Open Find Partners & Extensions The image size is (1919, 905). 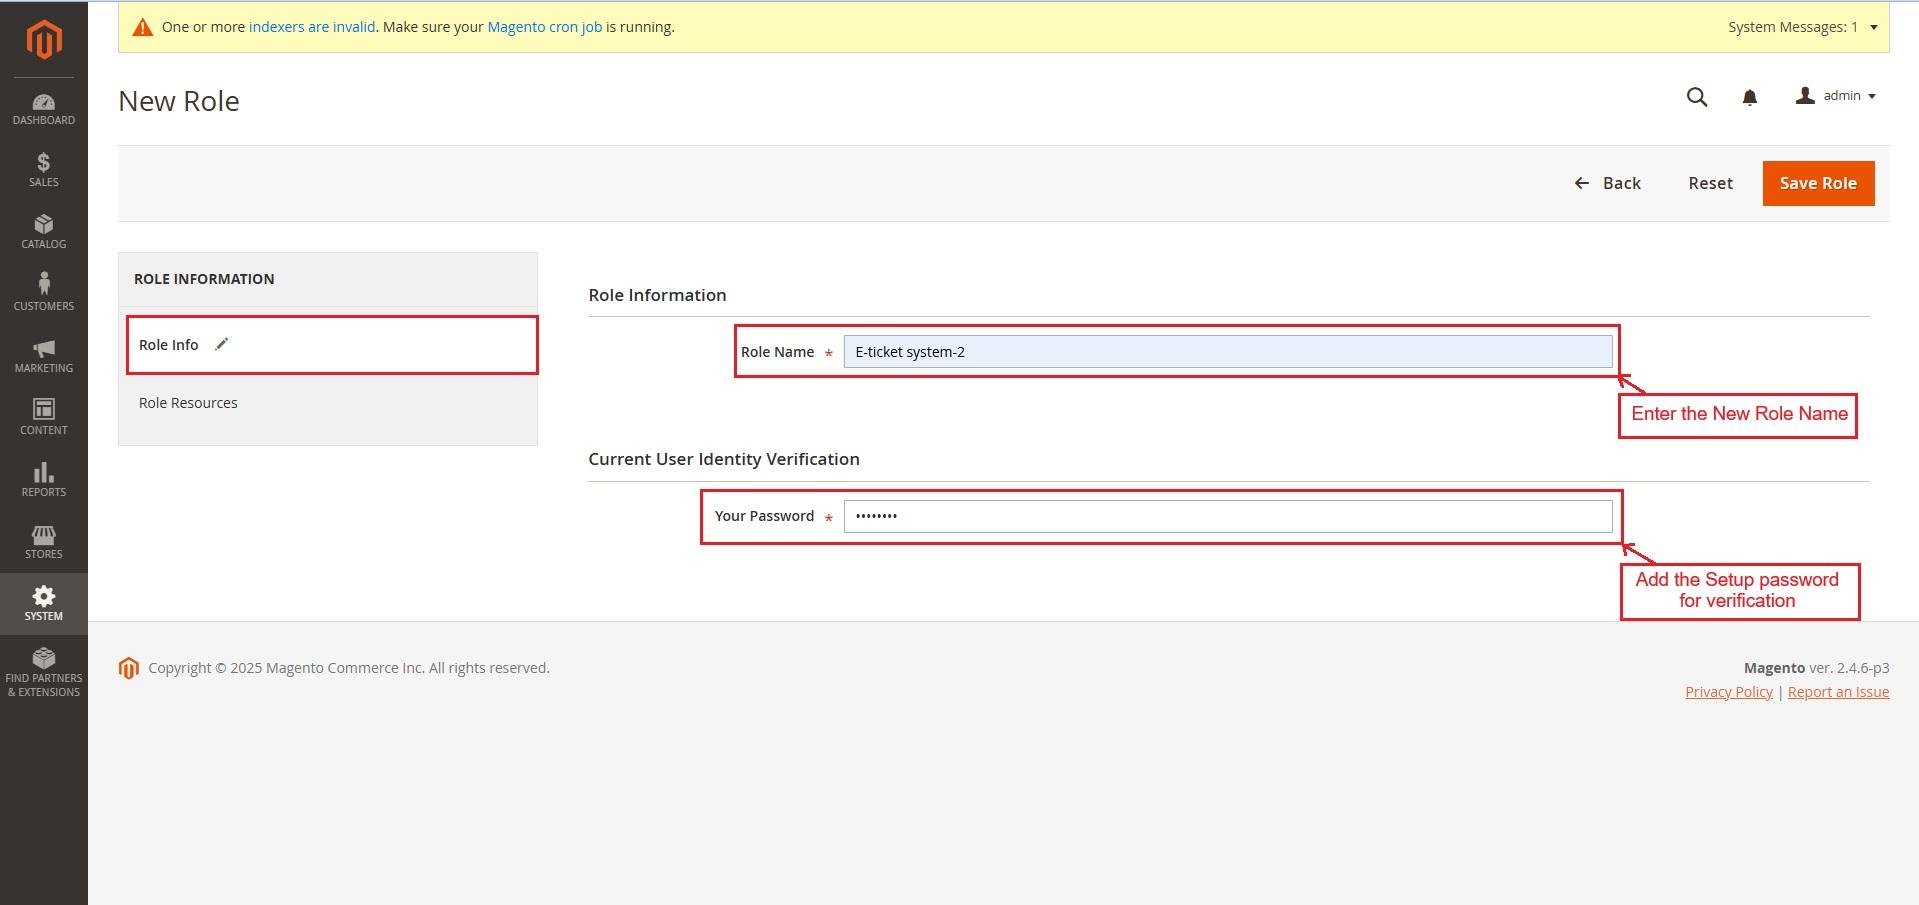click(x=44, y=671)
